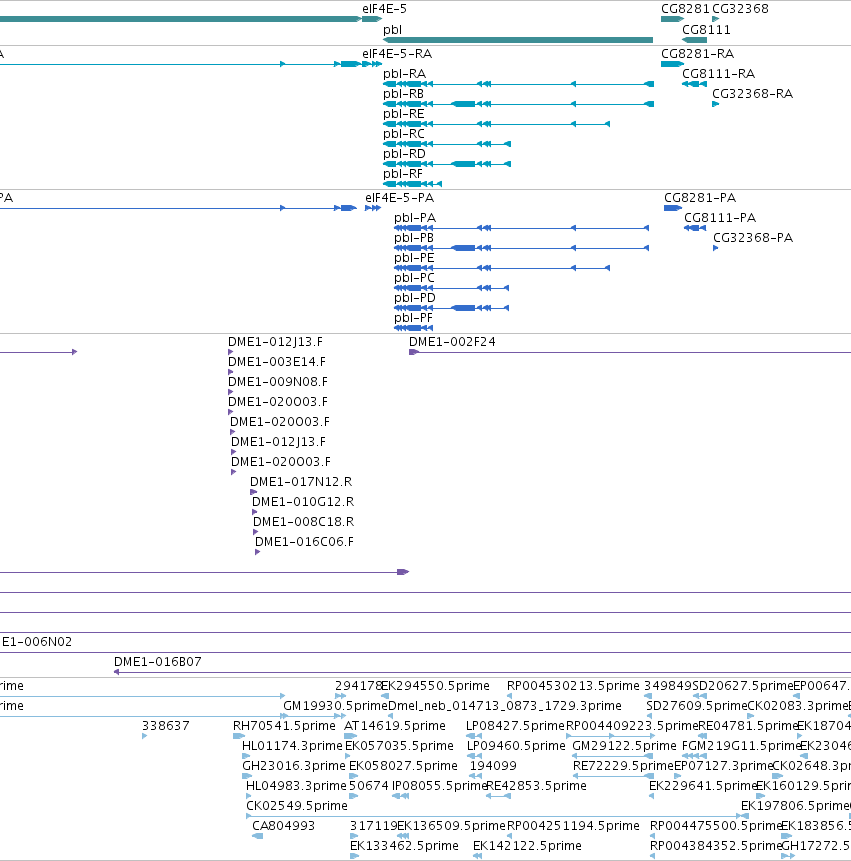Click the EK229641.5prime EST label
The height and width of the screenshot is (861, 851).
pos(703,786)
